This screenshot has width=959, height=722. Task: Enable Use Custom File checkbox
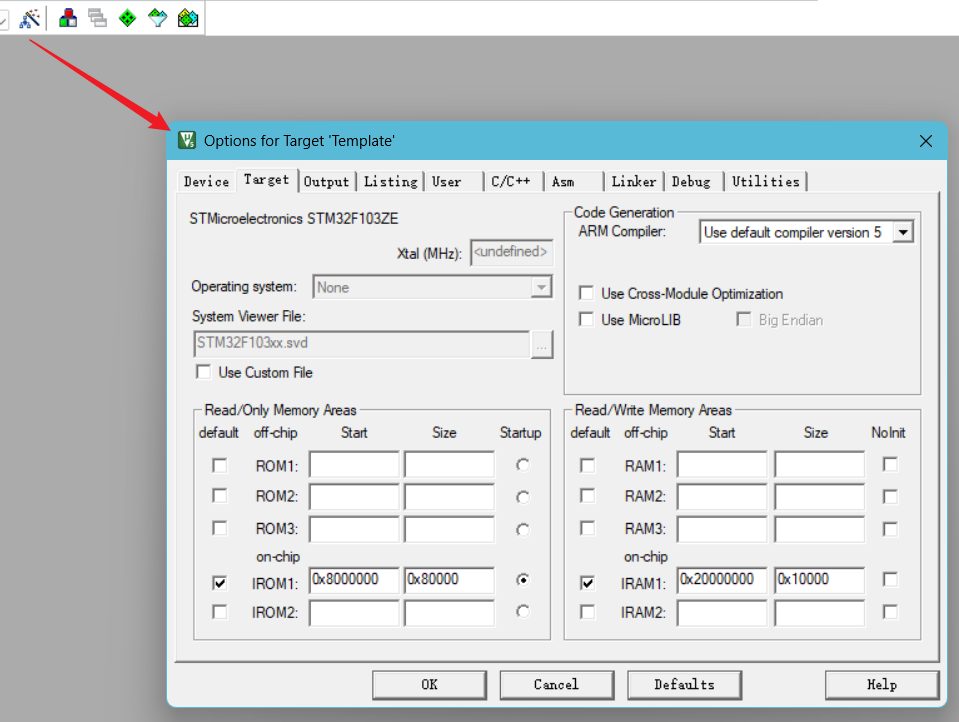203,372
